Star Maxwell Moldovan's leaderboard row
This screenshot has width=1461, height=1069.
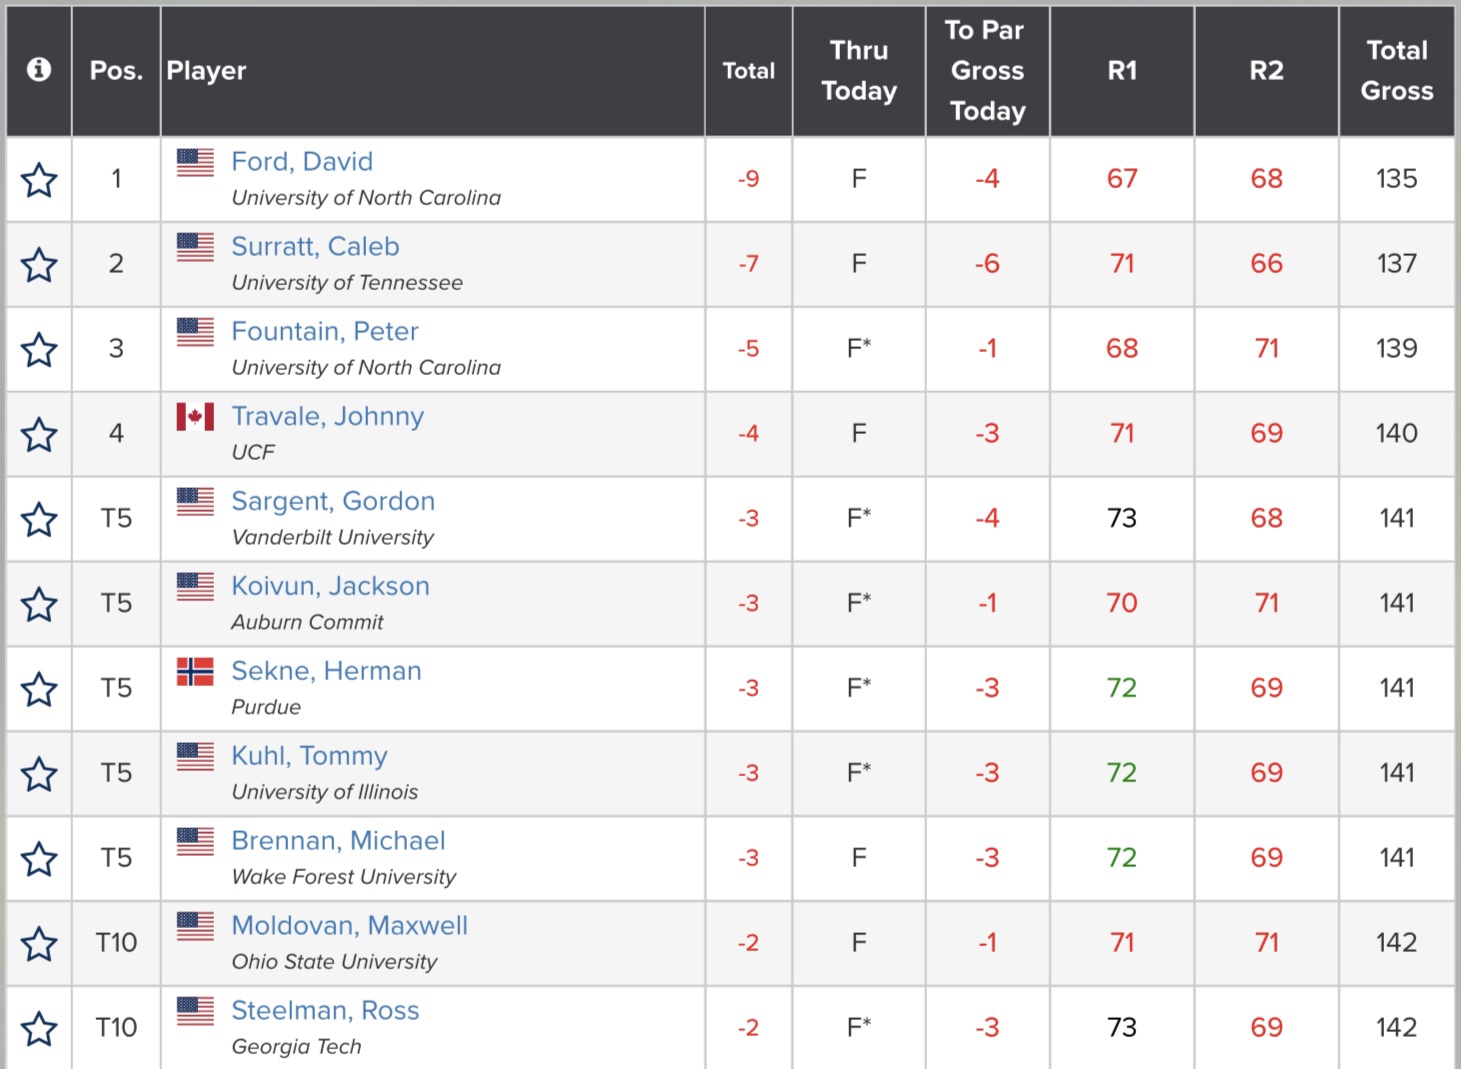tap(39, 943)
